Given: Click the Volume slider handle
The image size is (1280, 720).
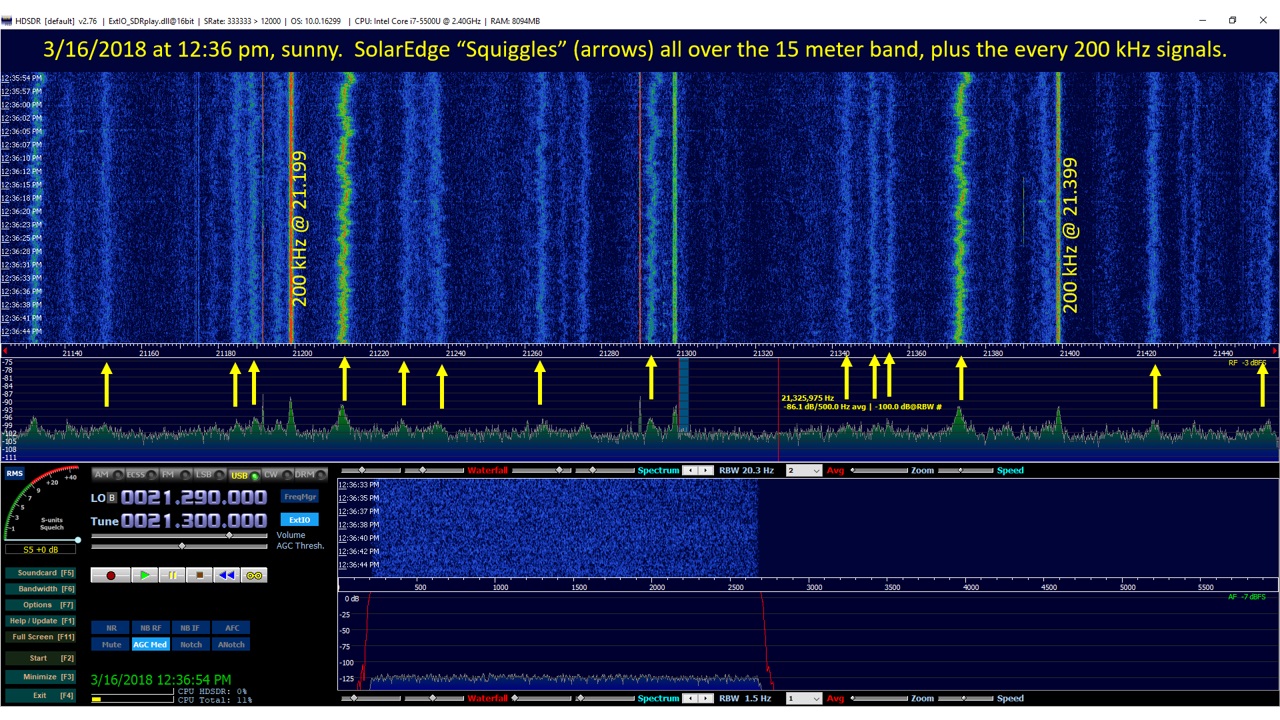Looking at the screenshot, I should [x=229, y=536].
